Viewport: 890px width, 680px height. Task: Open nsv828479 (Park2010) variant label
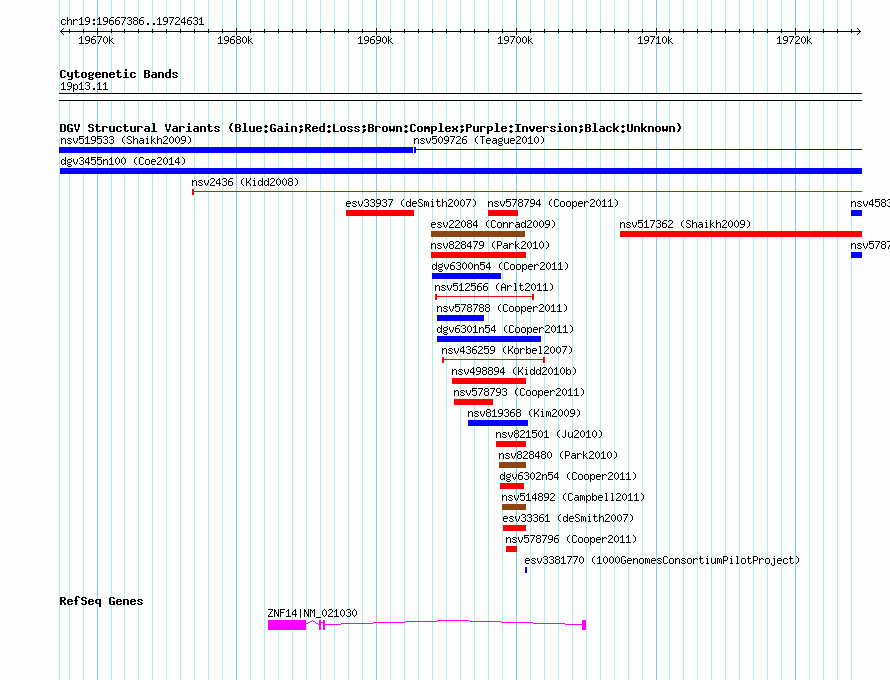point(490,245)
